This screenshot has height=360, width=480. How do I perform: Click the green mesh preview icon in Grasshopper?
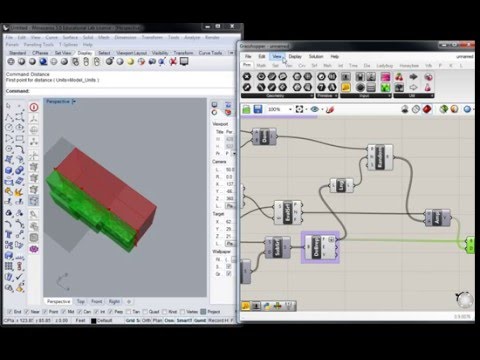pos(443,109)
